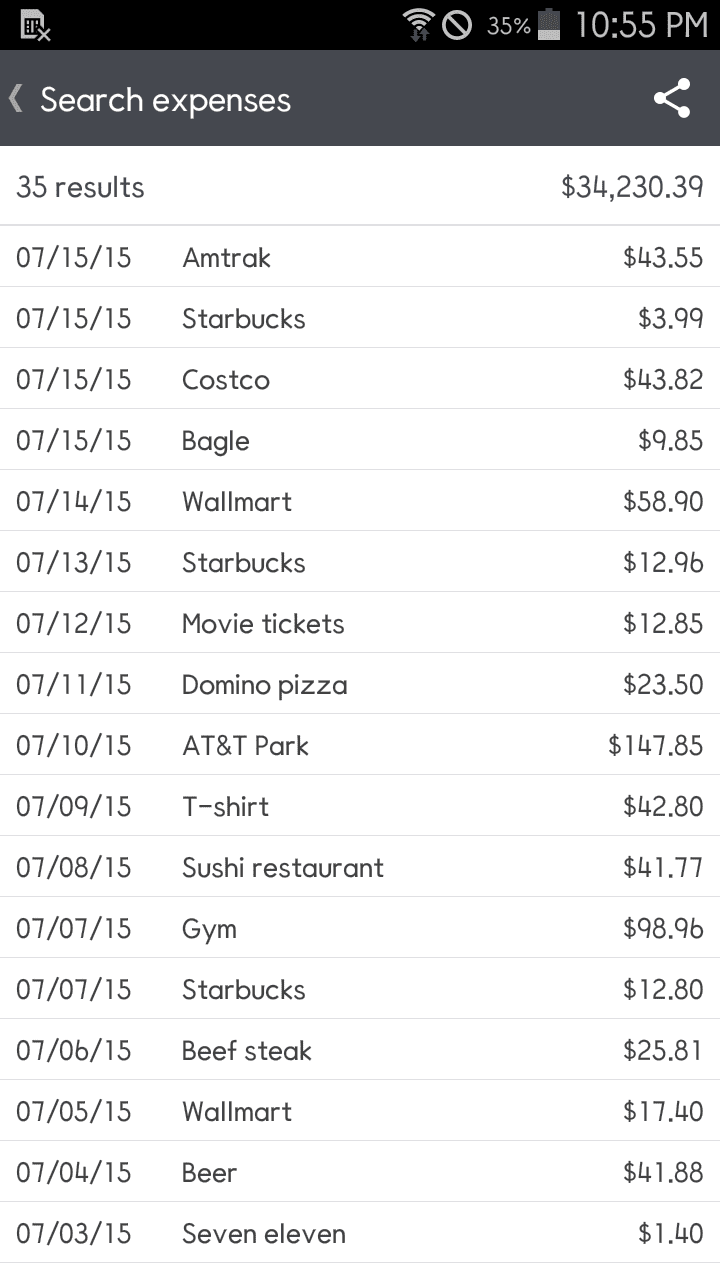Viewport: 720px width, 1280px height.
Task: Open the Amtrak expense entry
Action: coord(360,257)
